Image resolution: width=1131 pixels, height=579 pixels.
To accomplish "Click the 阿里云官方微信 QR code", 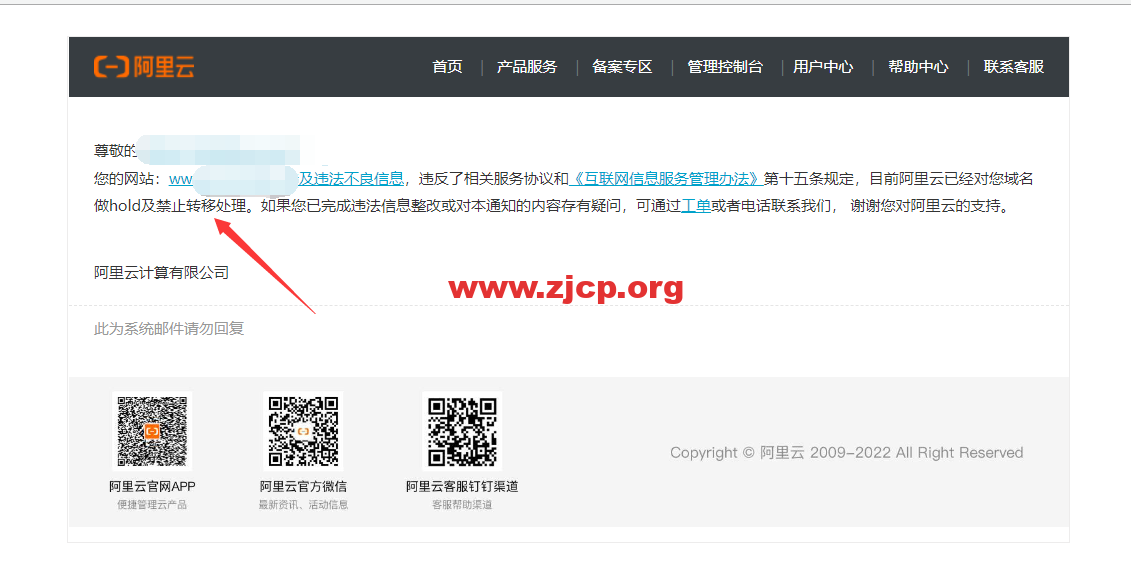I will 303,430.
